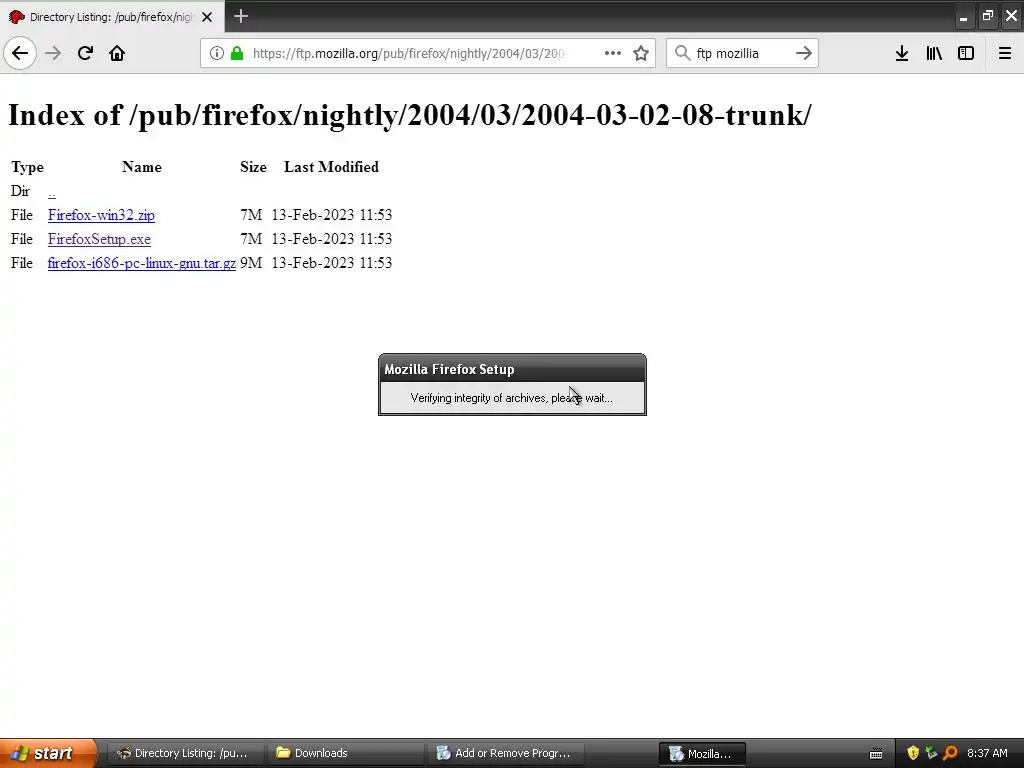Screen dimensions: 1024x768
Task: Click the Firefox-win32.zip 7M size value
Action: (x=251, y=215)
